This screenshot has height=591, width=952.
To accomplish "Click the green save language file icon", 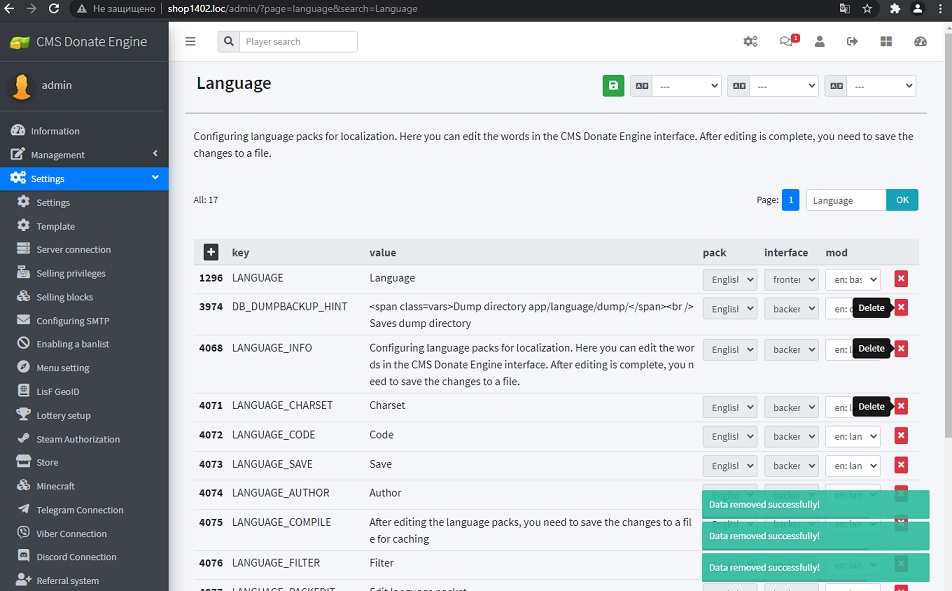I will tap(613, 86).
